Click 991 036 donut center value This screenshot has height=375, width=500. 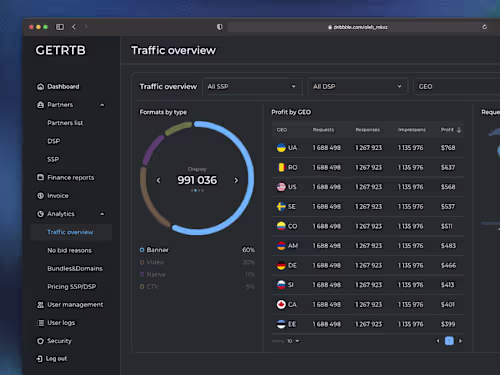click(197, 180)
